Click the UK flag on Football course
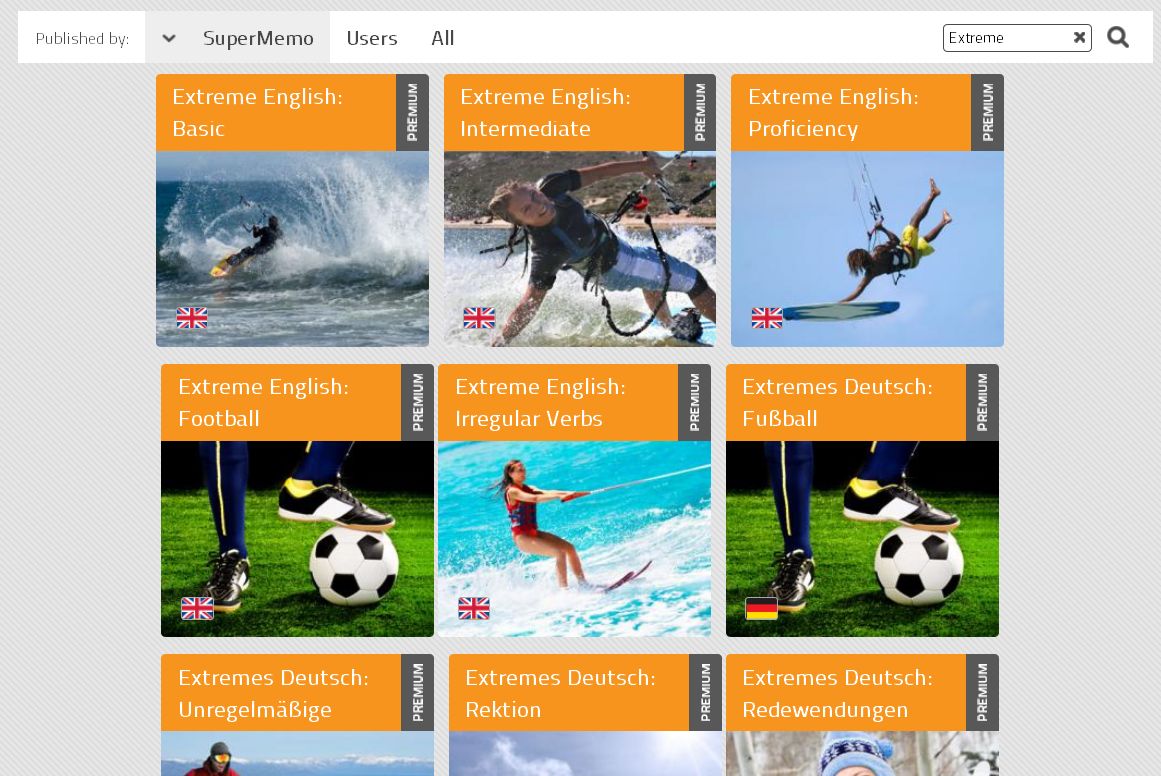The height and width of the screenshot is (776, 1161). [x=198, y=608]
